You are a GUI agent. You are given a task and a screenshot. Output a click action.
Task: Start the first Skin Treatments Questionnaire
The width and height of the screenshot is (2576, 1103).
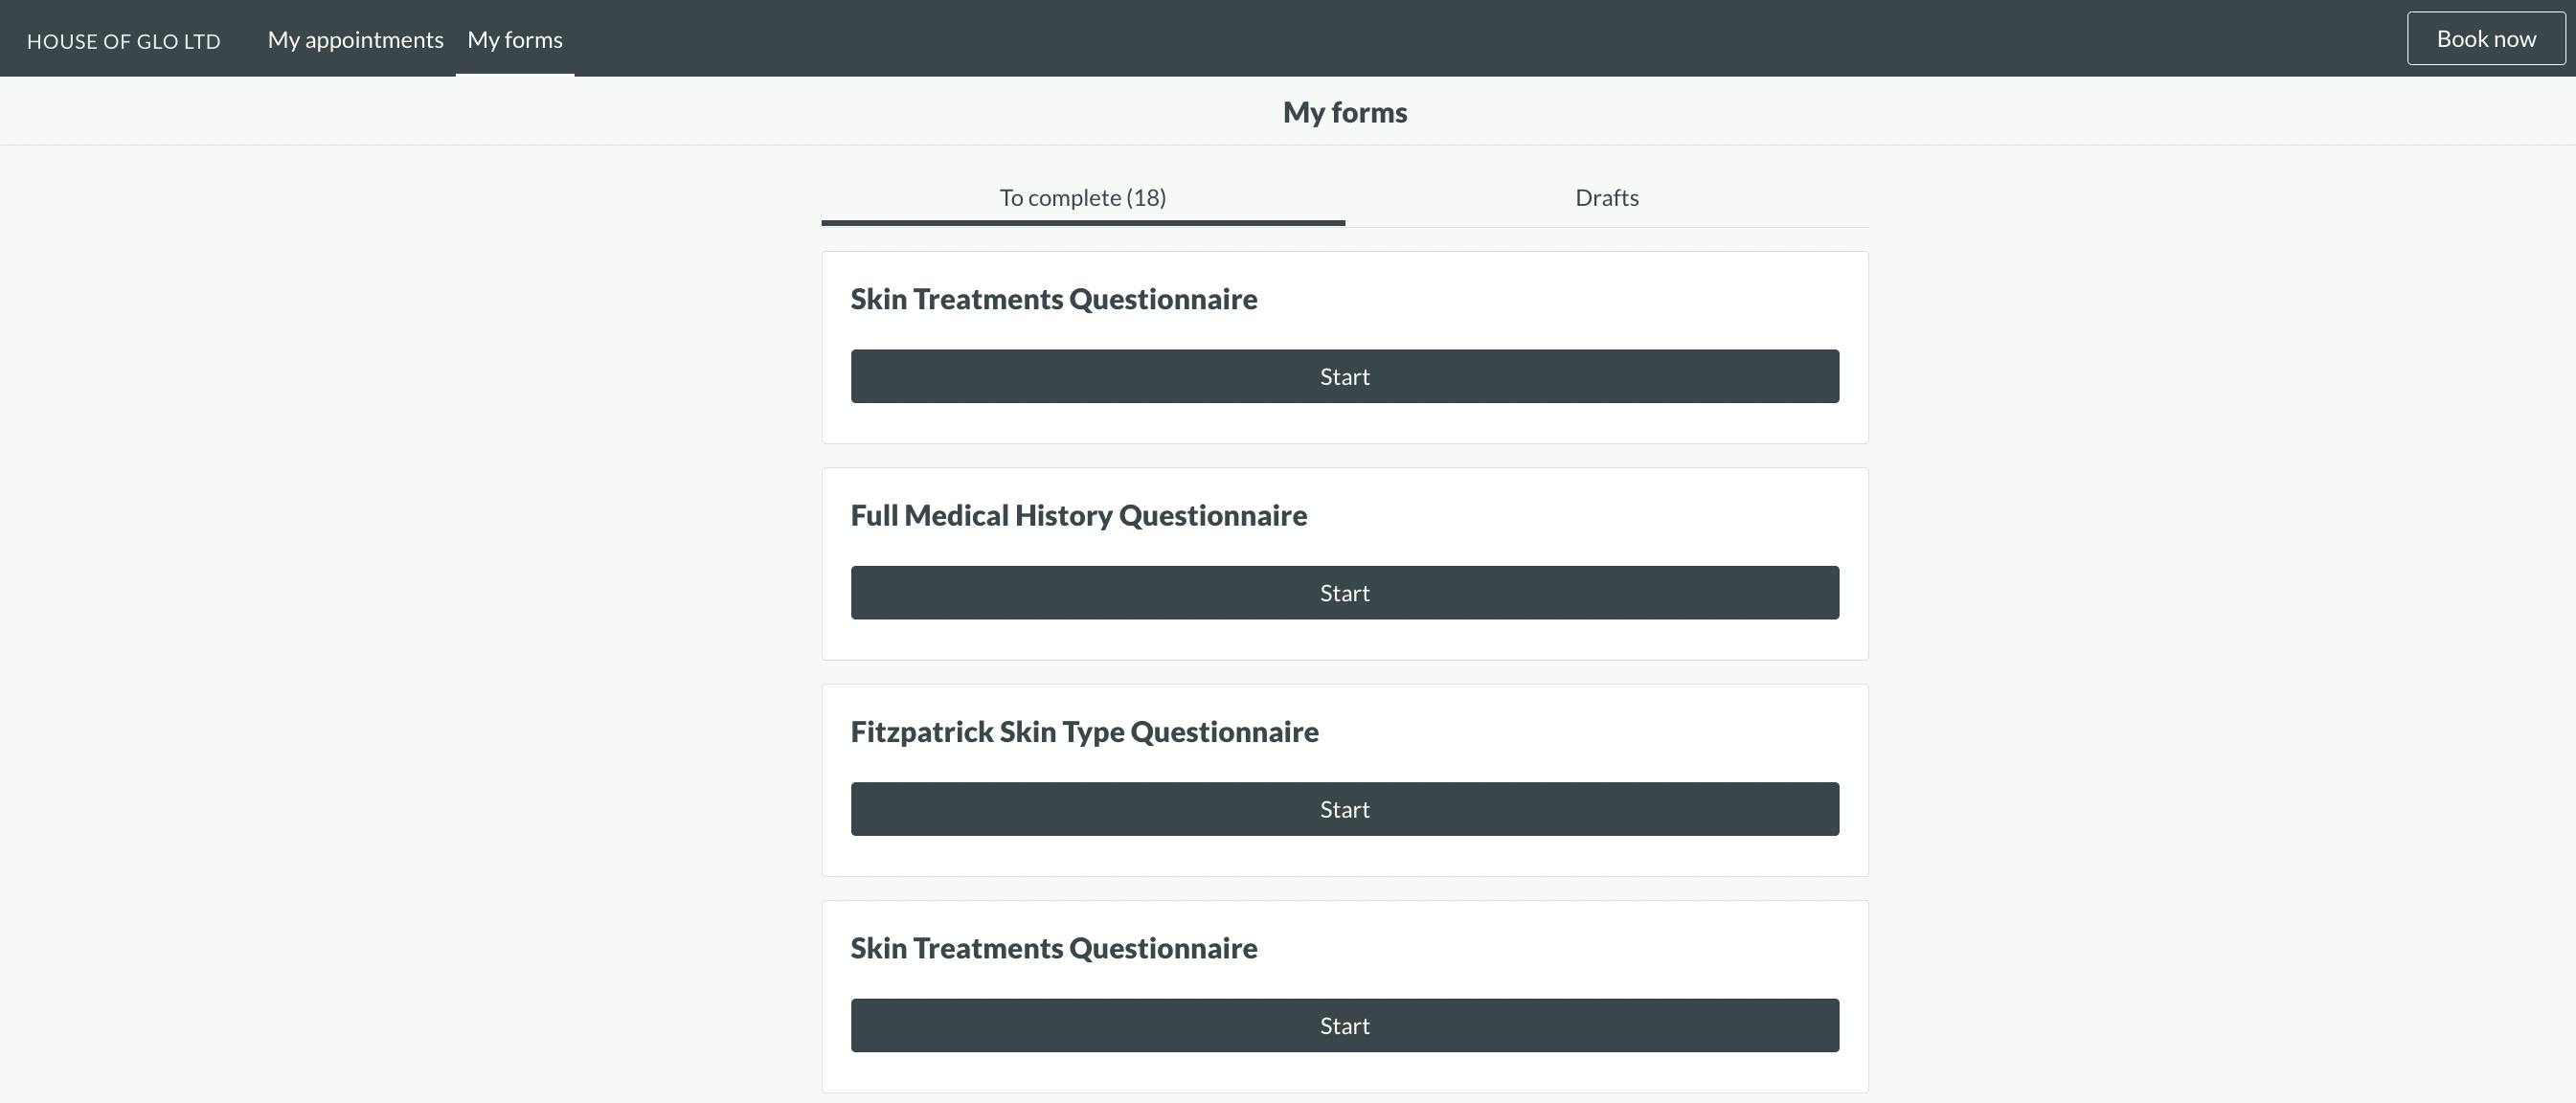[1344, 376]
